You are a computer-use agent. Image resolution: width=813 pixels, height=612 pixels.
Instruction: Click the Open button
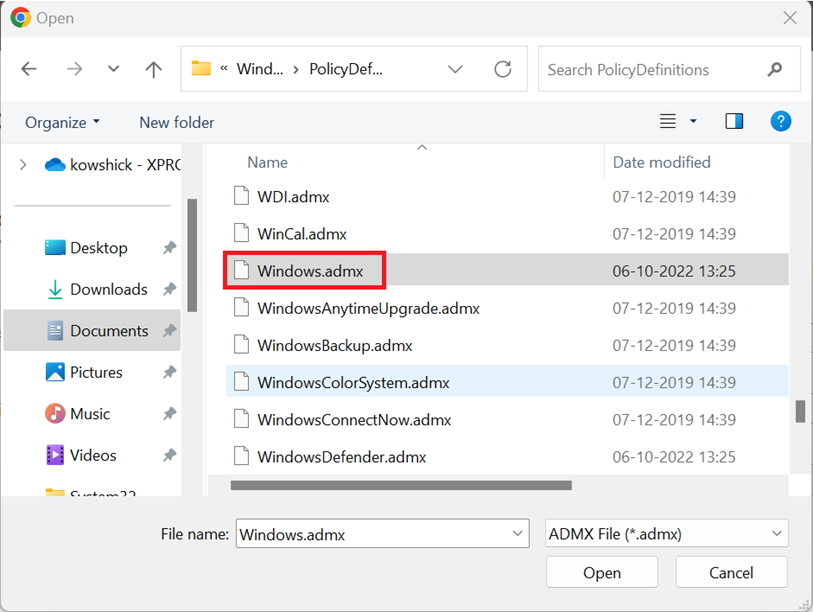pyautogui.click(x=601, y=573)
